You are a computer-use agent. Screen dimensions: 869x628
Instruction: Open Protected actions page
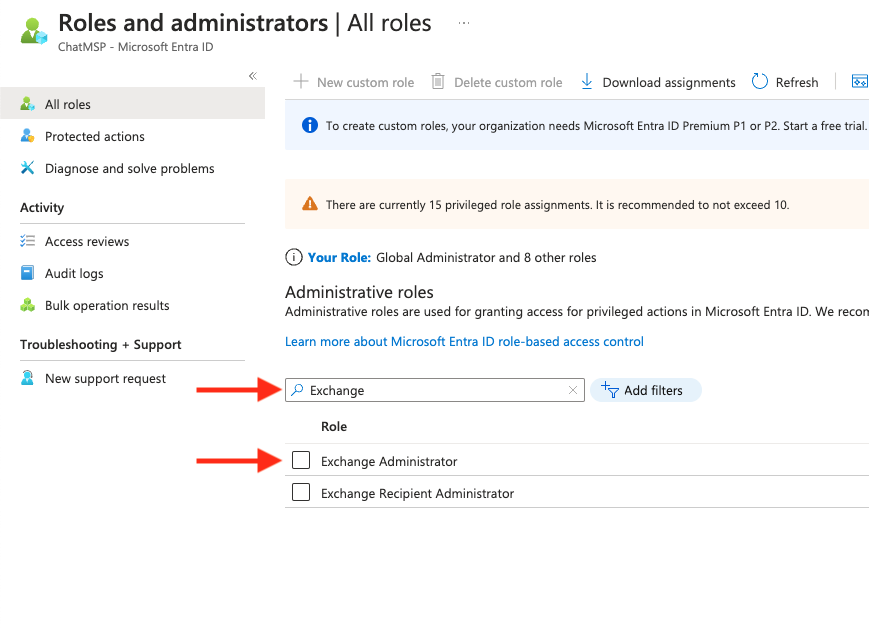click(x=94, y=136)
